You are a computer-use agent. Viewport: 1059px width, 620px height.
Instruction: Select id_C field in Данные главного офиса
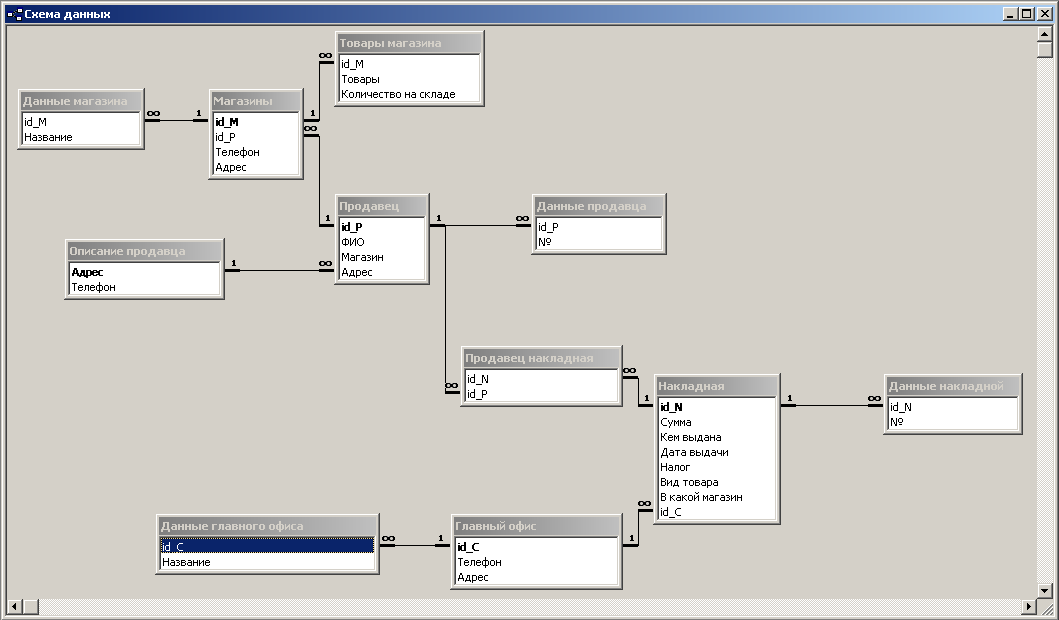[x=267, y=546]
